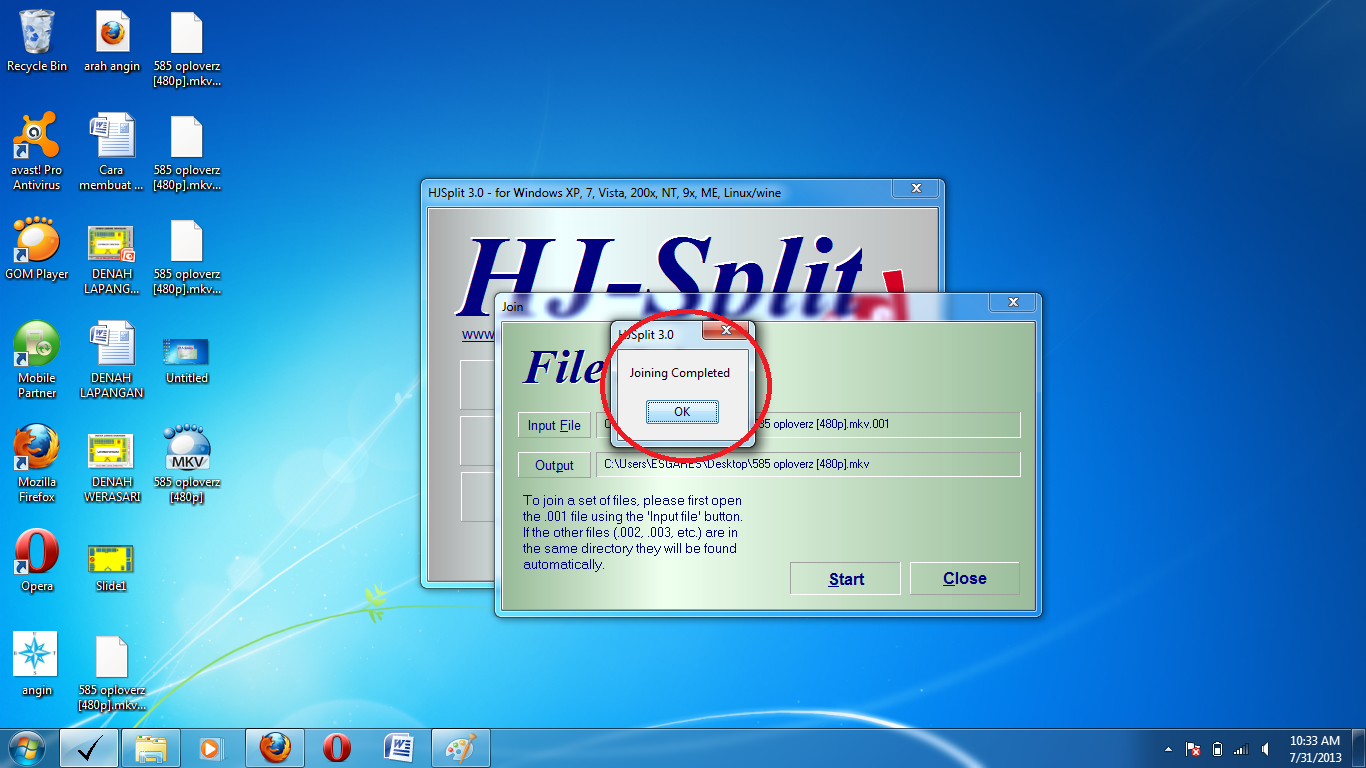Click the battery tray icon
This screenshot has height=768, width=1366.
point(1217,749)
